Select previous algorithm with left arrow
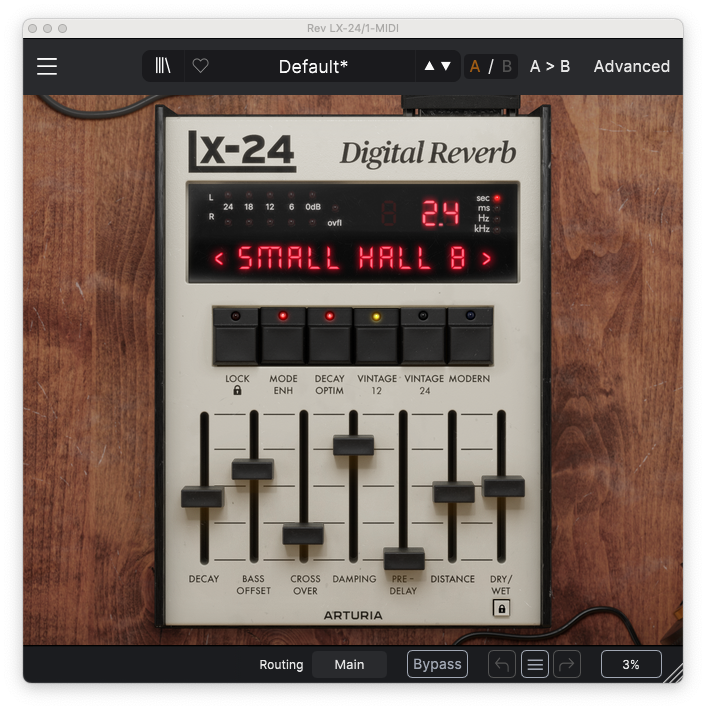Image resolution: width=706 pixels, height=710 pixels. pos(219,260)
